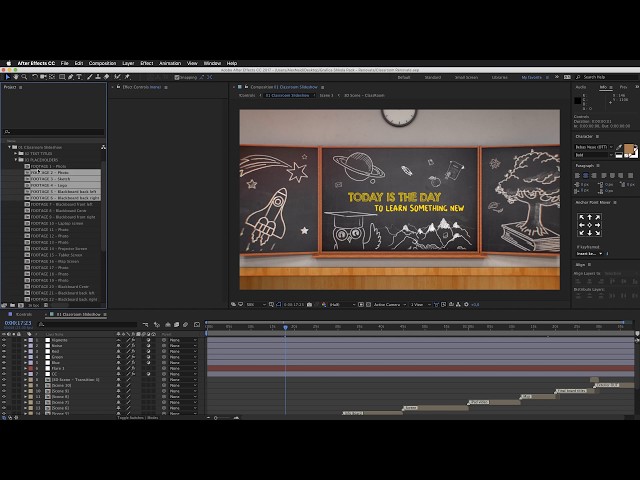Open the Layer menu
Image resolution: width=640 pixels, height=480 pixels.
click(128, 63)
